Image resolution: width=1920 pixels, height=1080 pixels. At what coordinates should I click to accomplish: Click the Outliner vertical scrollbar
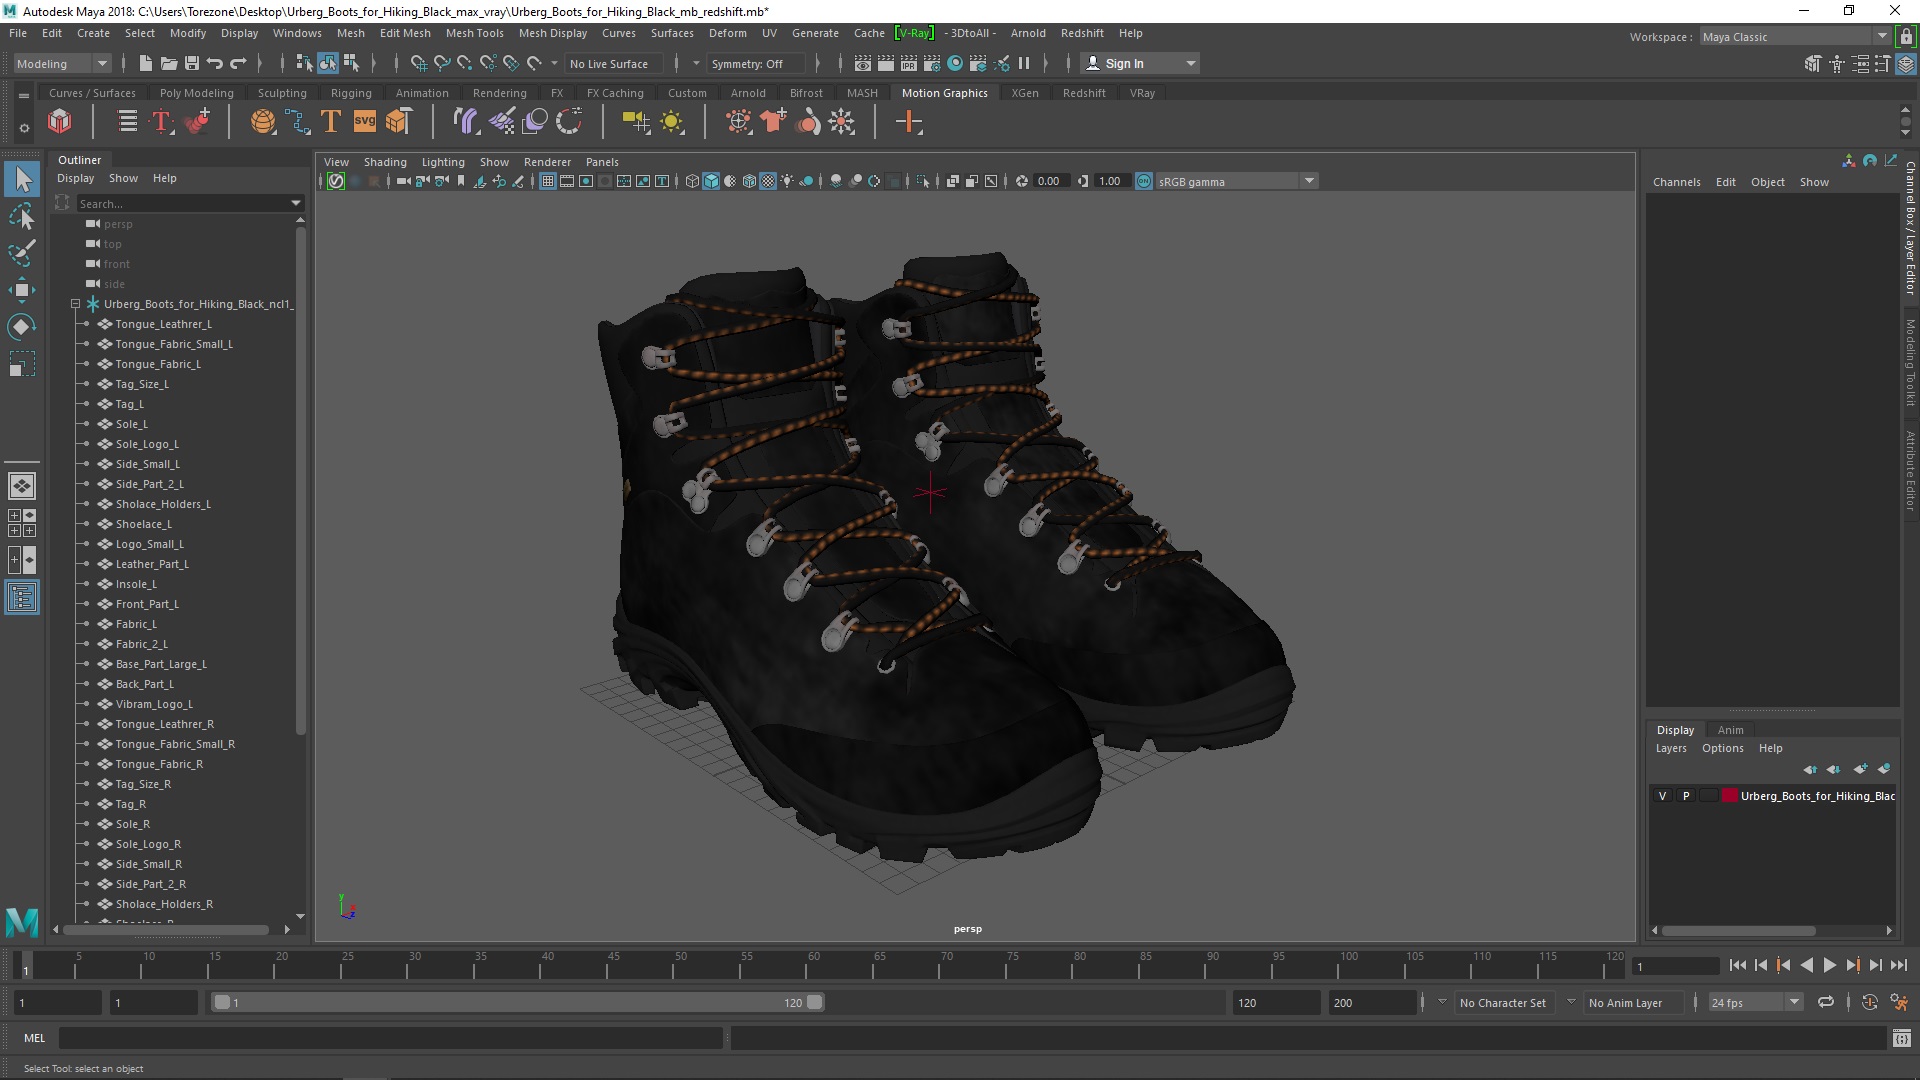tap(300, 480)
